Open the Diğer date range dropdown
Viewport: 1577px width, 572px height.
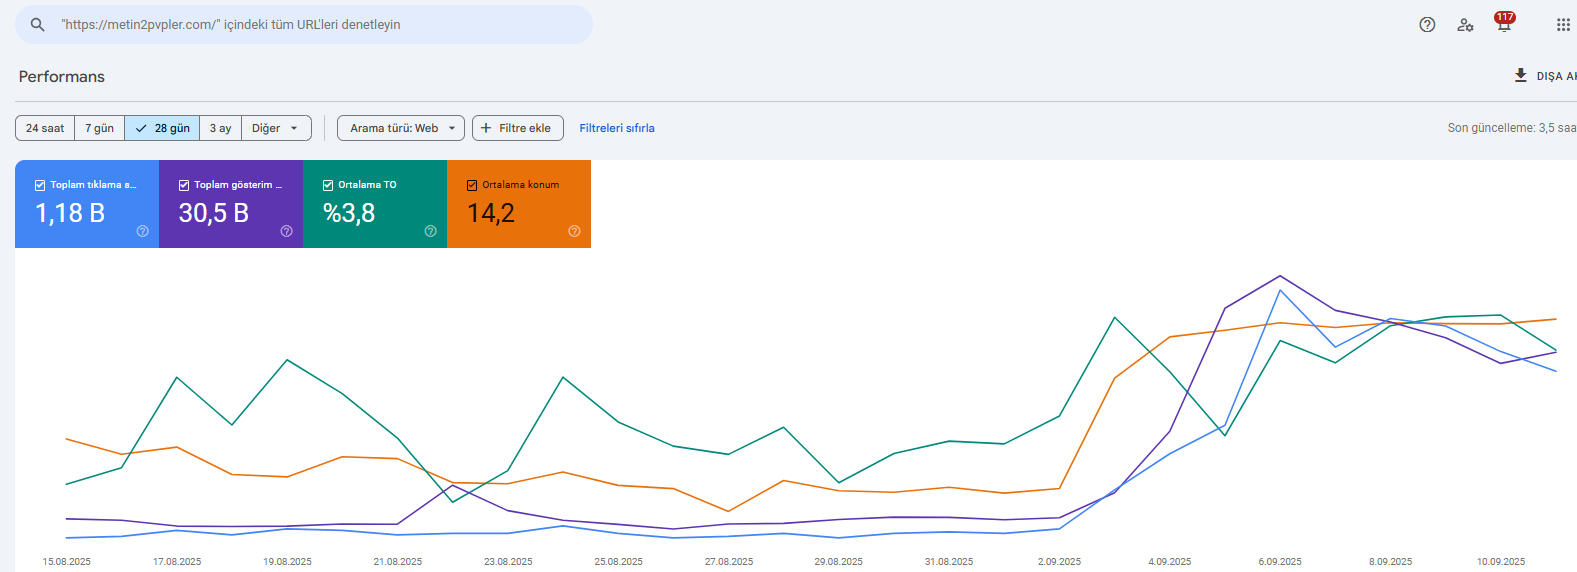(276, 128)
